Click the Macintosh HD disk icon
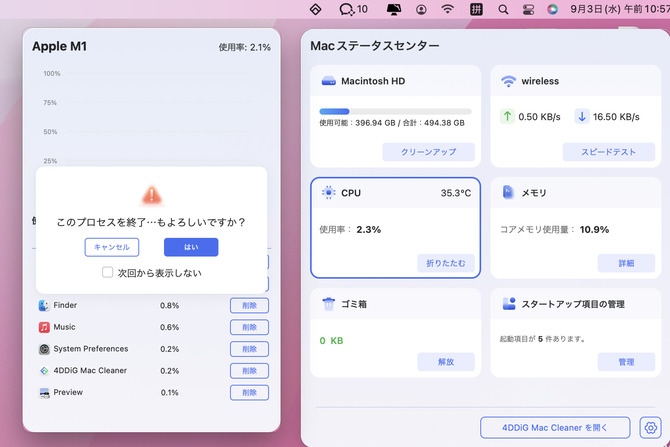Viewport: 670px width, 447px height. click(328, 81)
